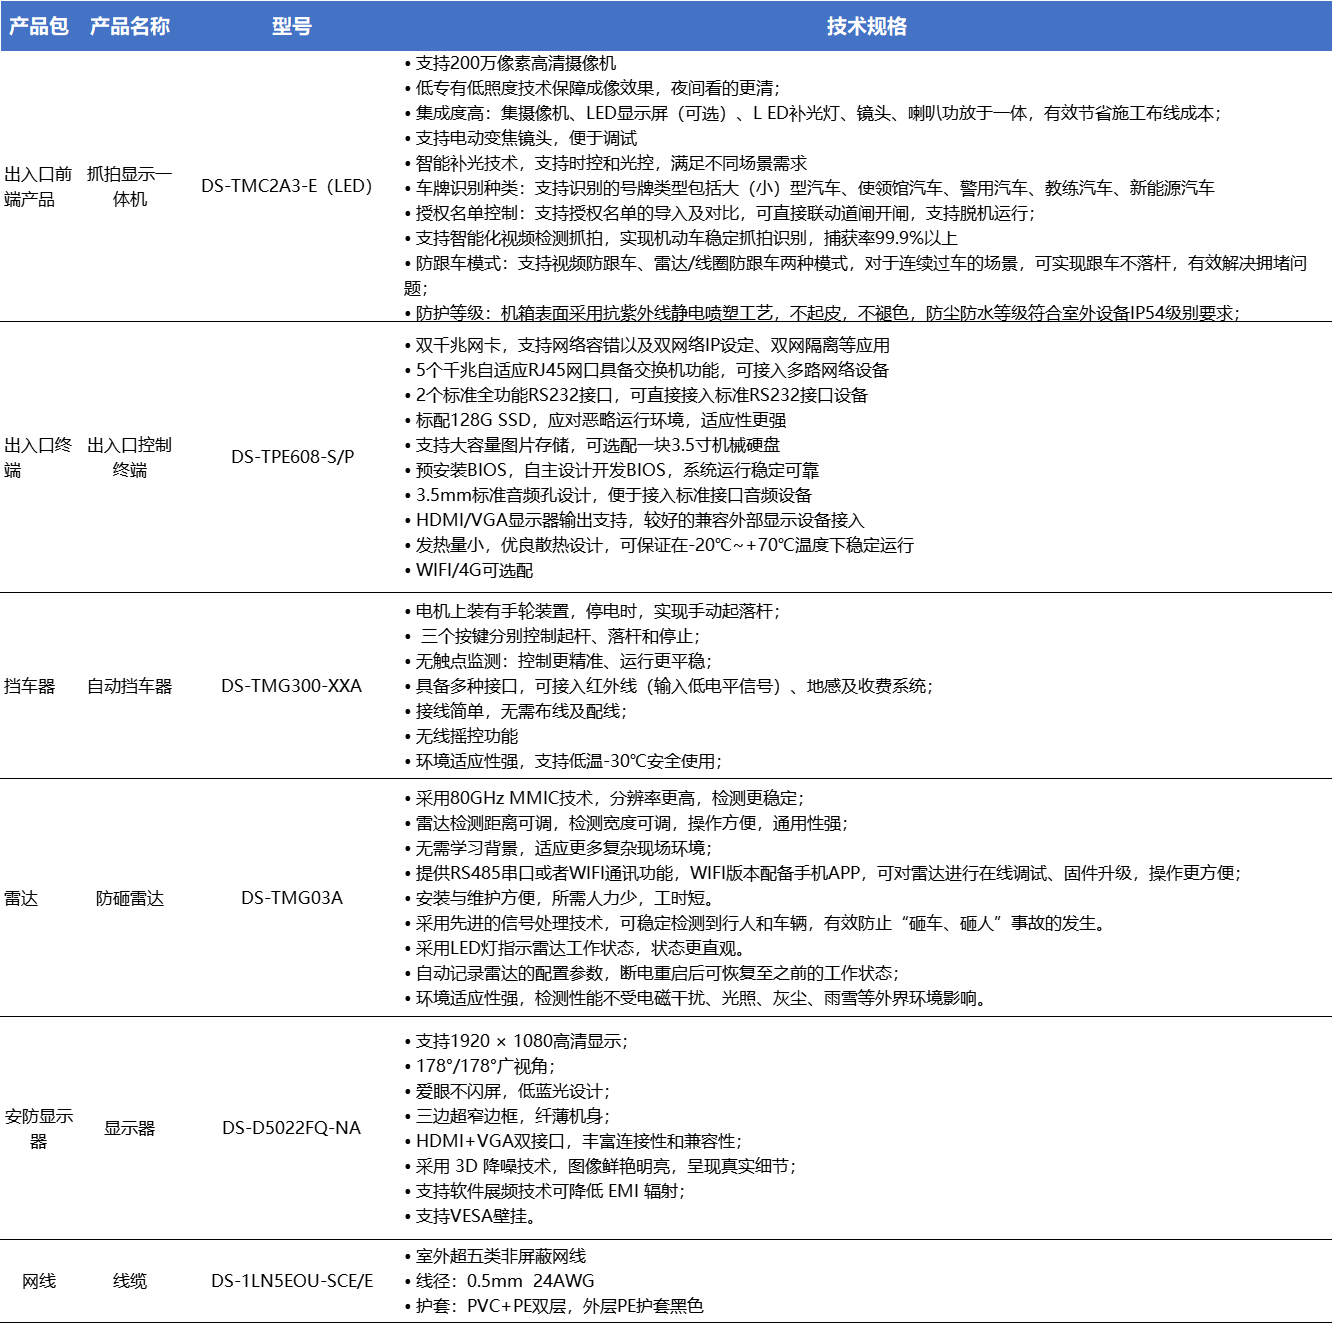Select the 抓拍显示一体机 product name cell

click(x=129, y=187)
